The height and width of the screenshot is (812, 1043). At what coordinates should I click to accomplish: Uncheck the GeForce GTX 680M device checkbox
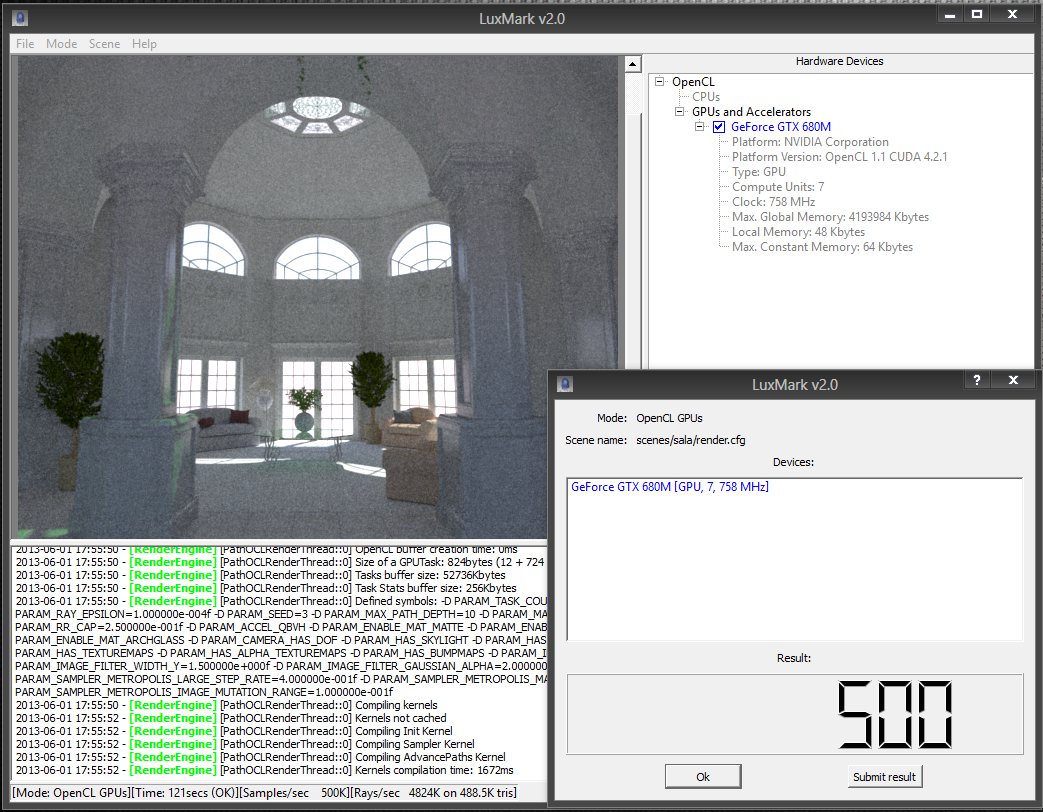click(719, 127)
